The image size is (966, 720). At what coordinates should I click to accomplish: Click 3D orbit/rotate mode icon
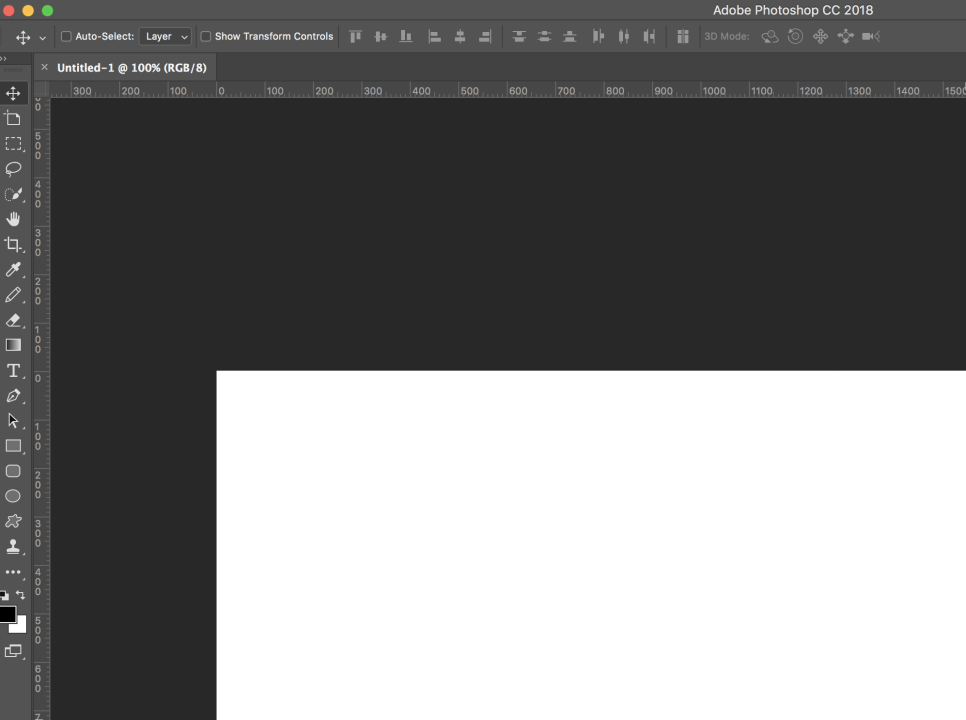click(x=769, y=36)
